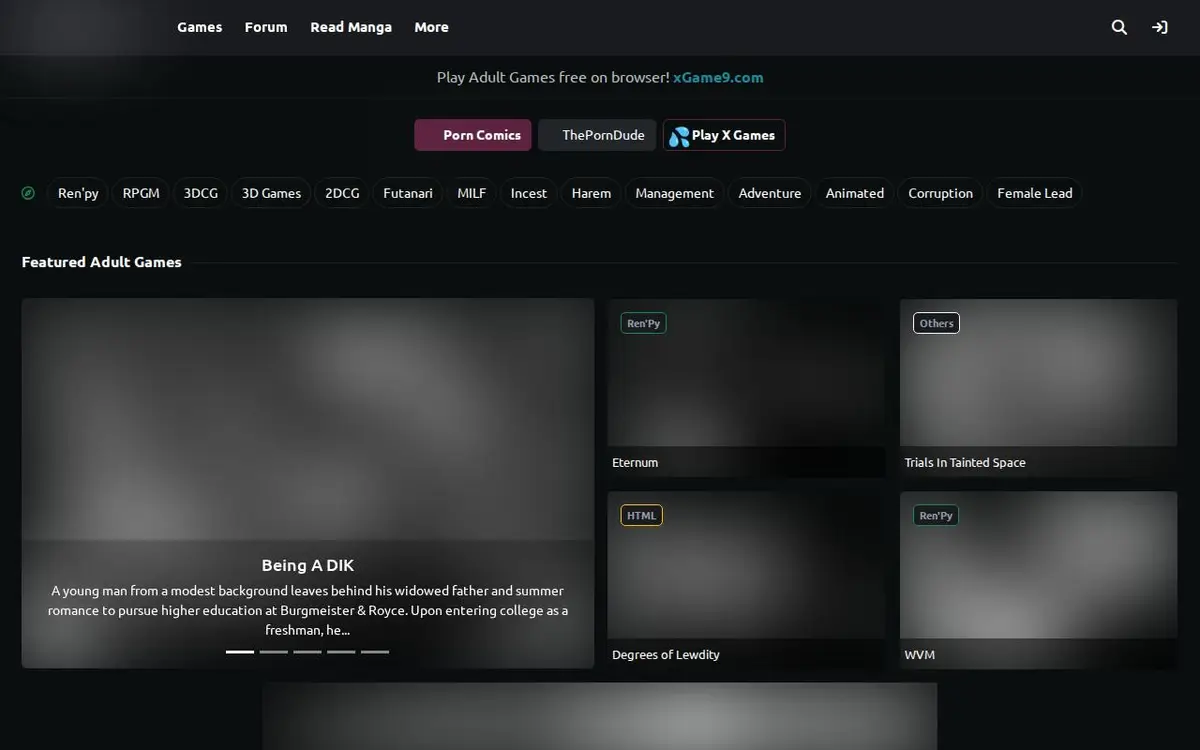Select the first carousel slide indicator
This screenshot has height=750, width=1200.
coord(240,652)
